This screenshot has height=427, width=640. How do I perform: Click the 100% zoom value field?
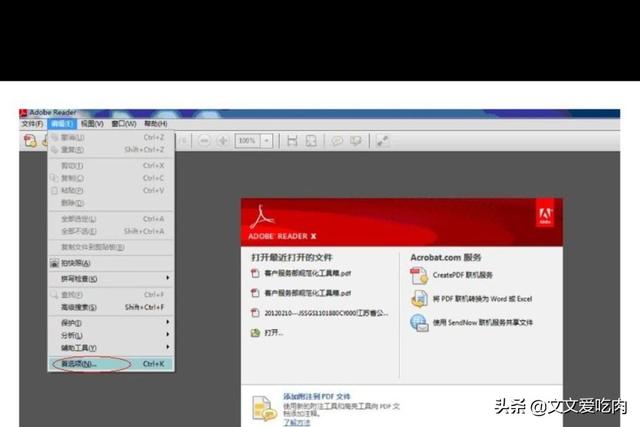pyautogui.click(x=248, y=141)
